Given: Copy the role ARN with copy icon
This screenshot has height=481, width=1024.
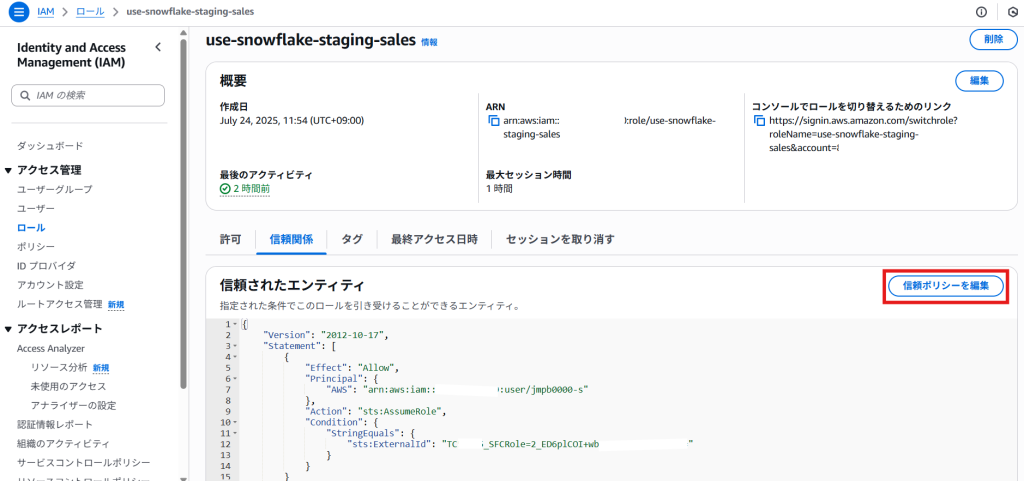Looking at the screenshot, I should (x=494, y=121).
